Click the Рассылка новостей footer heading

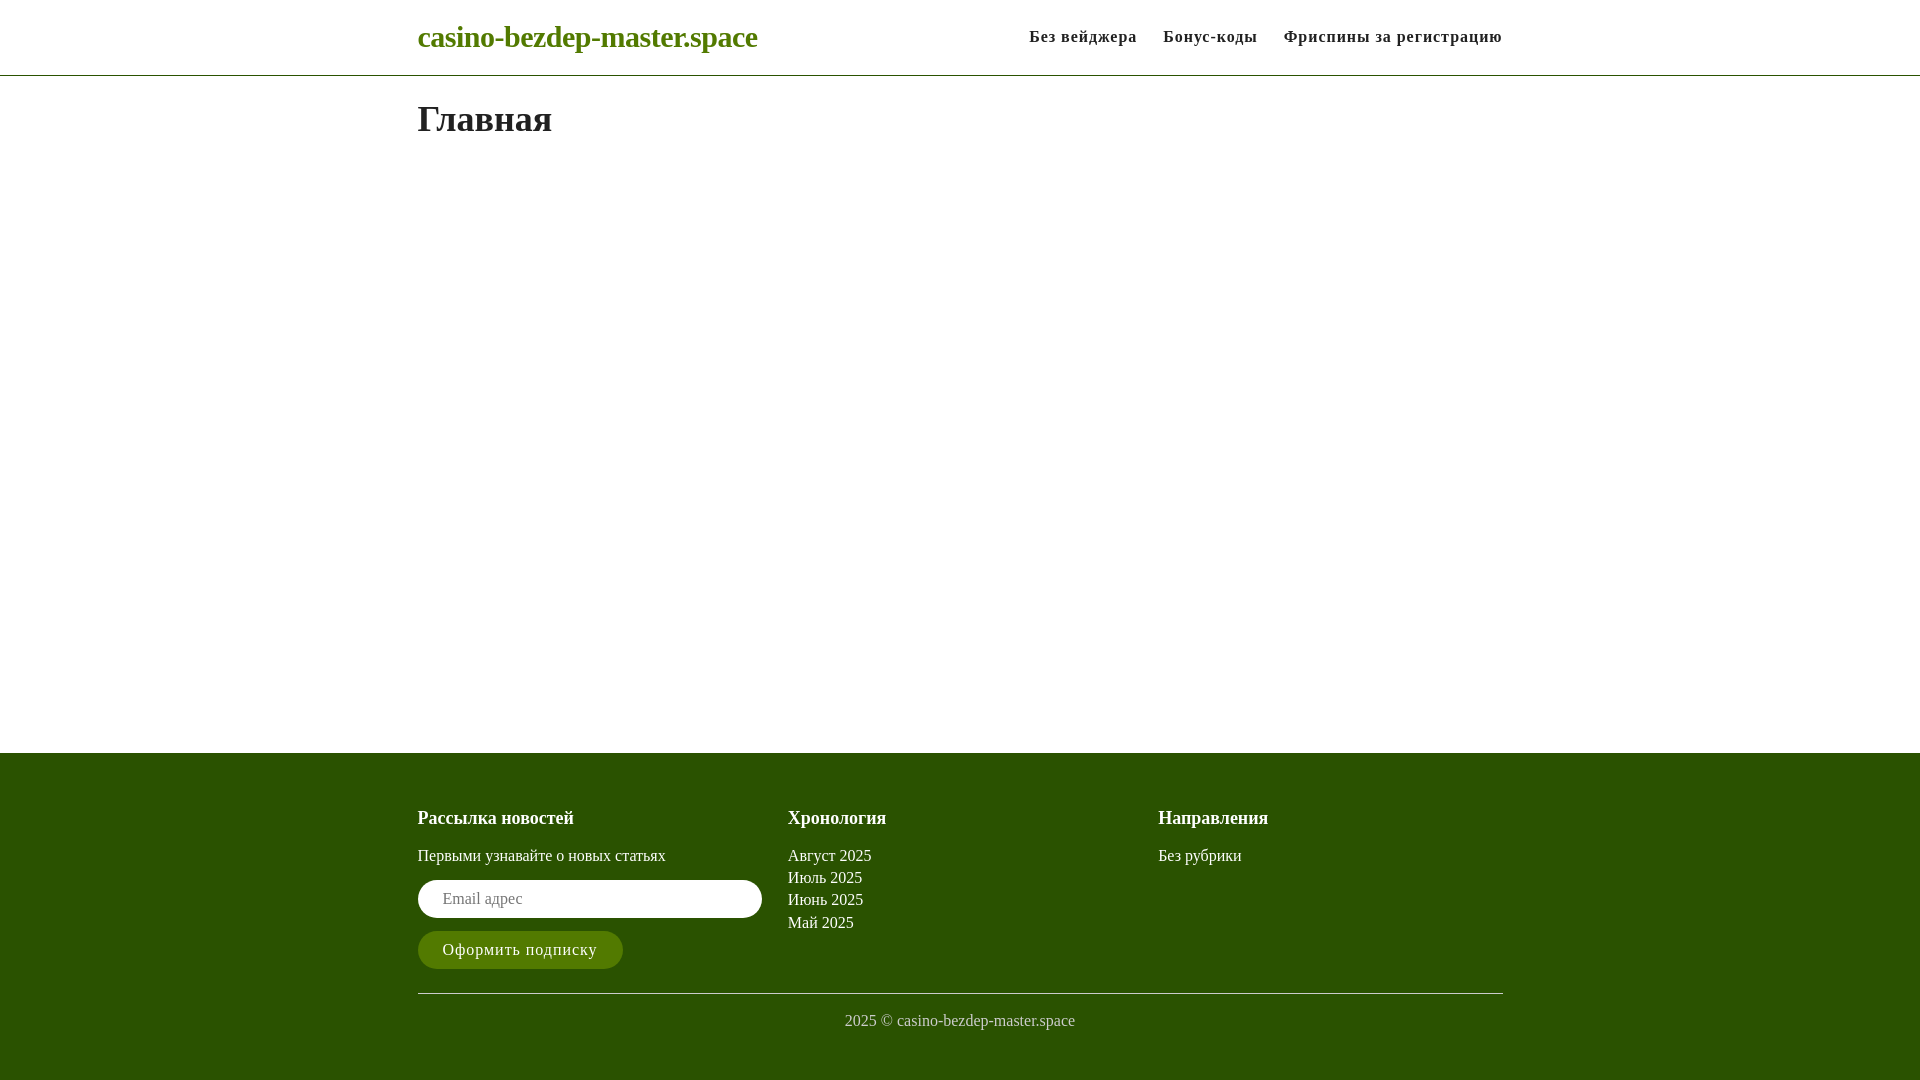pyautogui.click(x=496, y=818)
